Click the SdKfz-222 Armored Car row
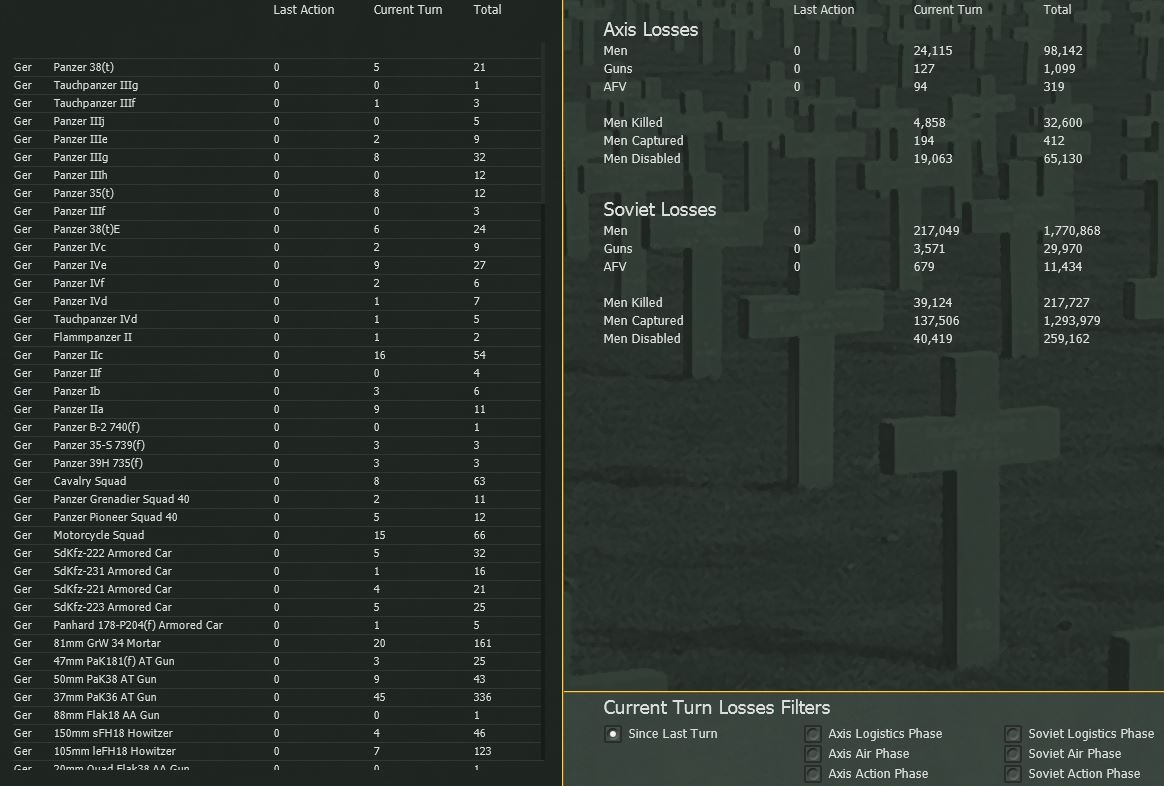 [276, 553]
